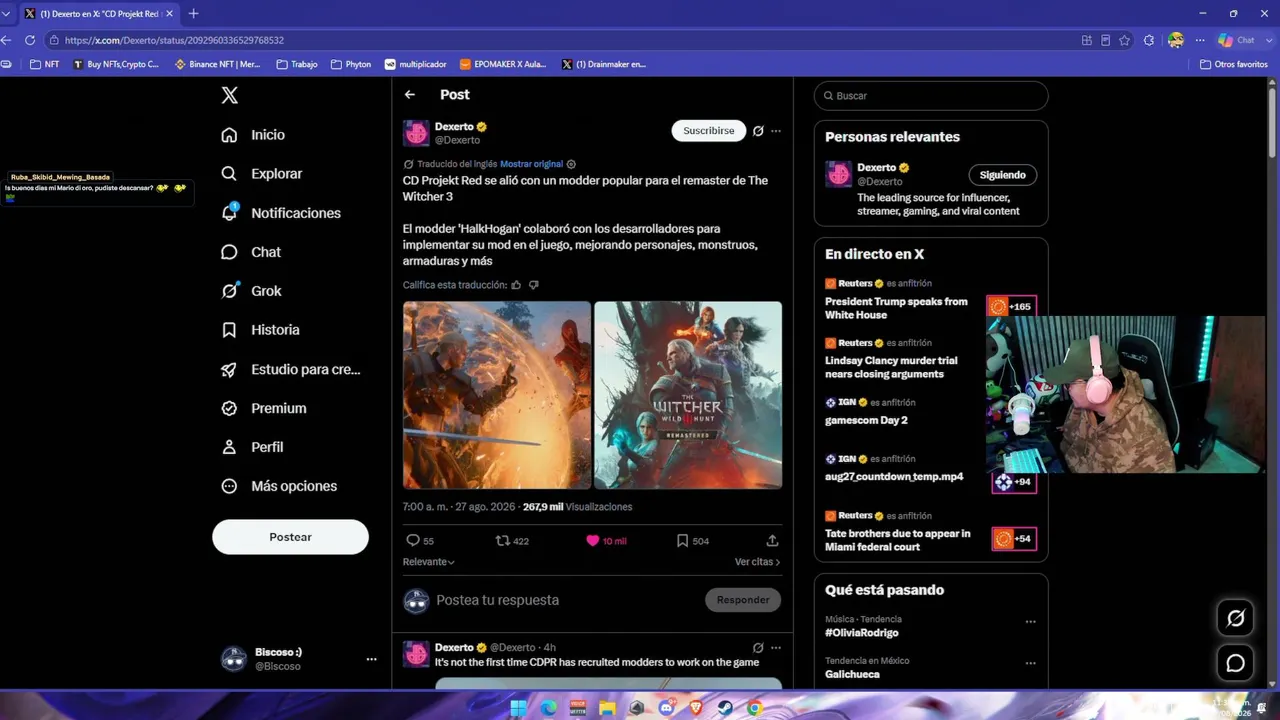The width and height of the screenshot is (1280, 720).
Task: Open Chat in the left sidebar
Action: click(251, 252)
